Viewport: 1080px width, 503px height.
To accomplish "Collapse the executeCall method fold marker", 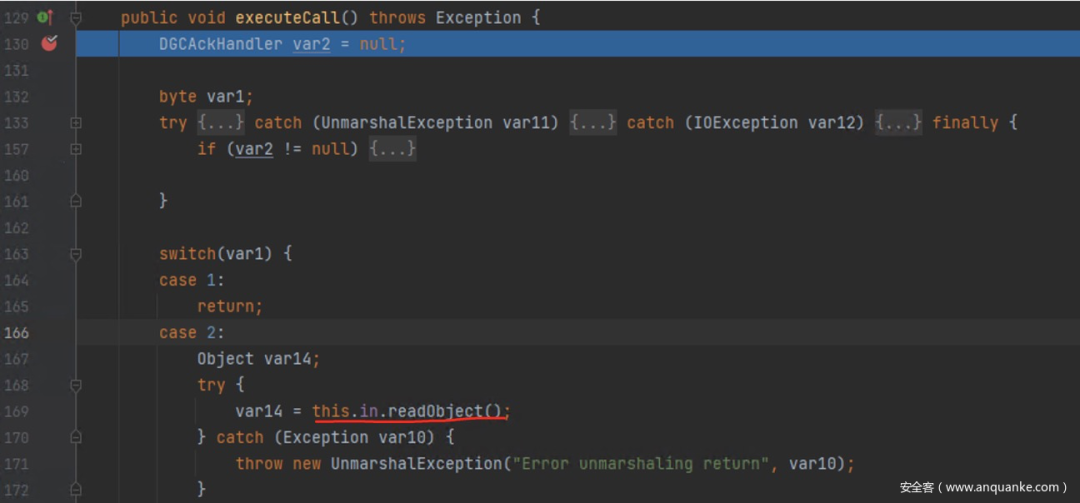I will click(x=76, y=18).
